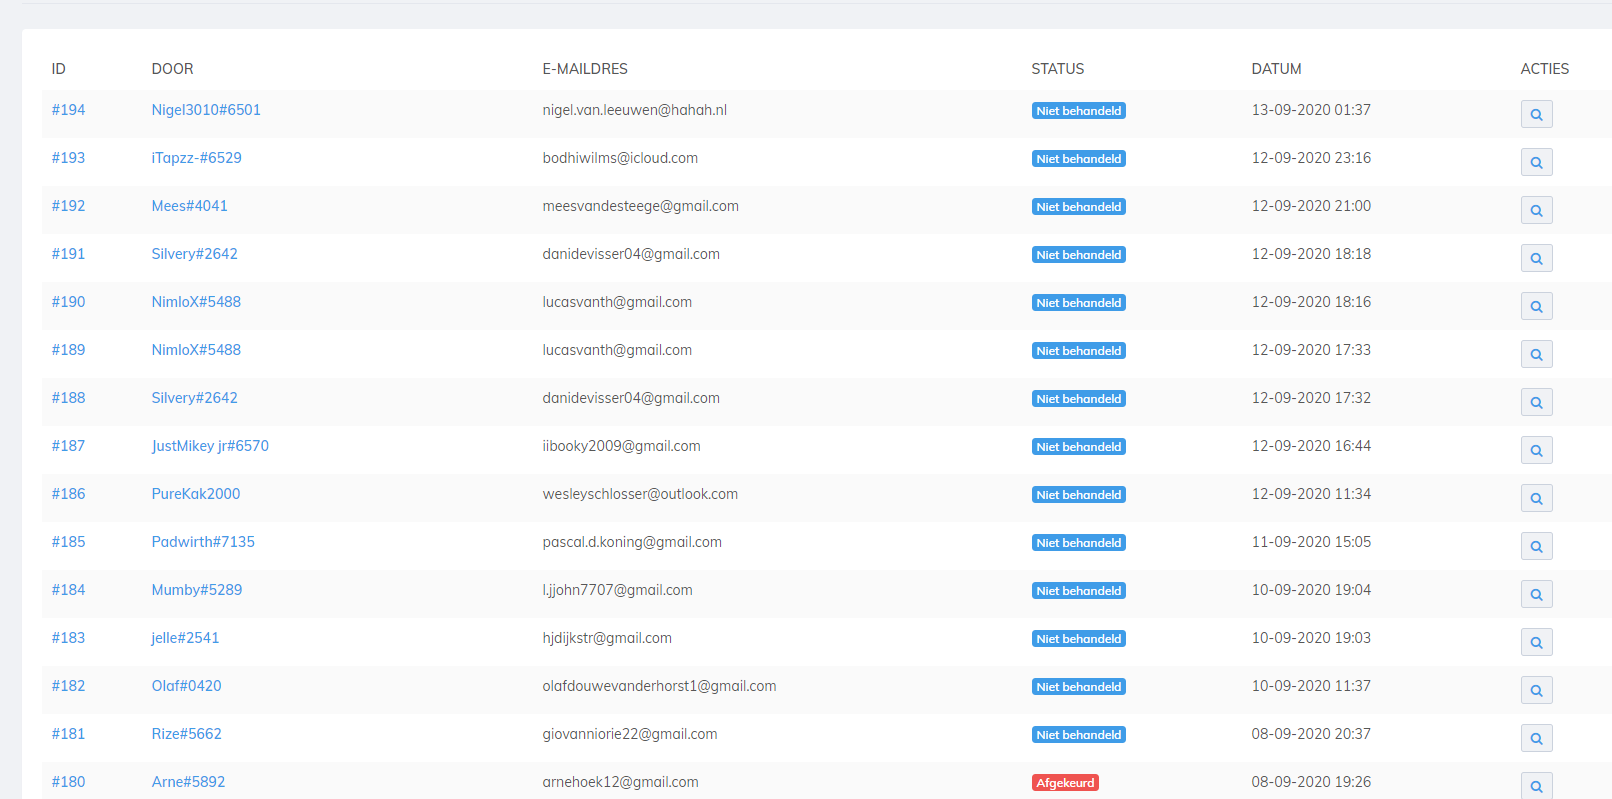View entry #181 using the magnifier icon

[x=1536, y=738]
